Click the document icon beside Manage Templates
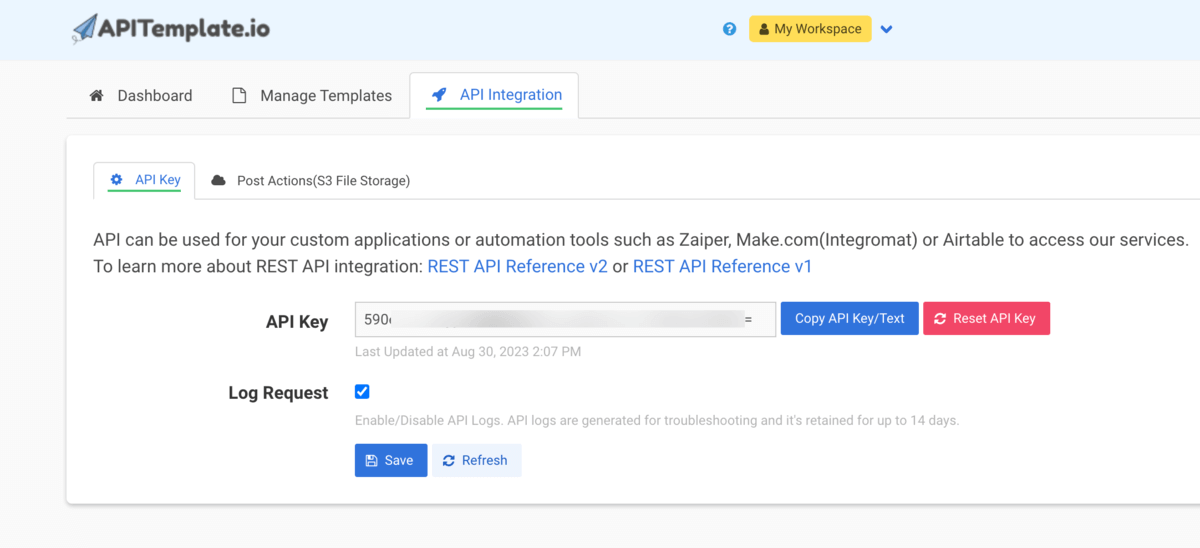Image resolution: width=1200 pixels, height=548 pixels. [x=239, y=96]
